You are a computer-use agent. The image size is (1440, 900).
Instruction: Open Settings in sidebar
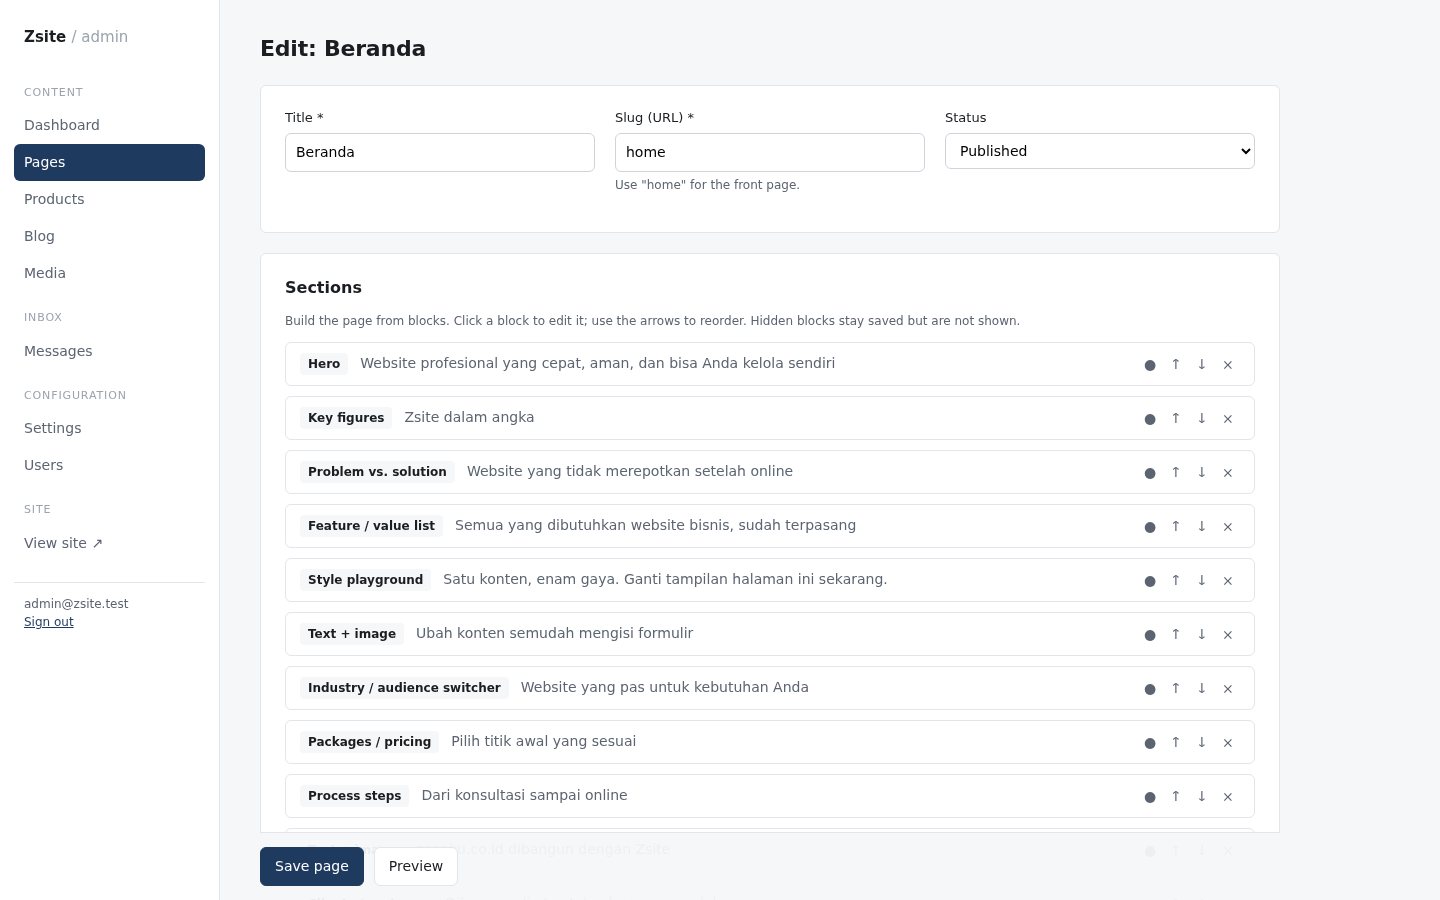tap(109, 428)
